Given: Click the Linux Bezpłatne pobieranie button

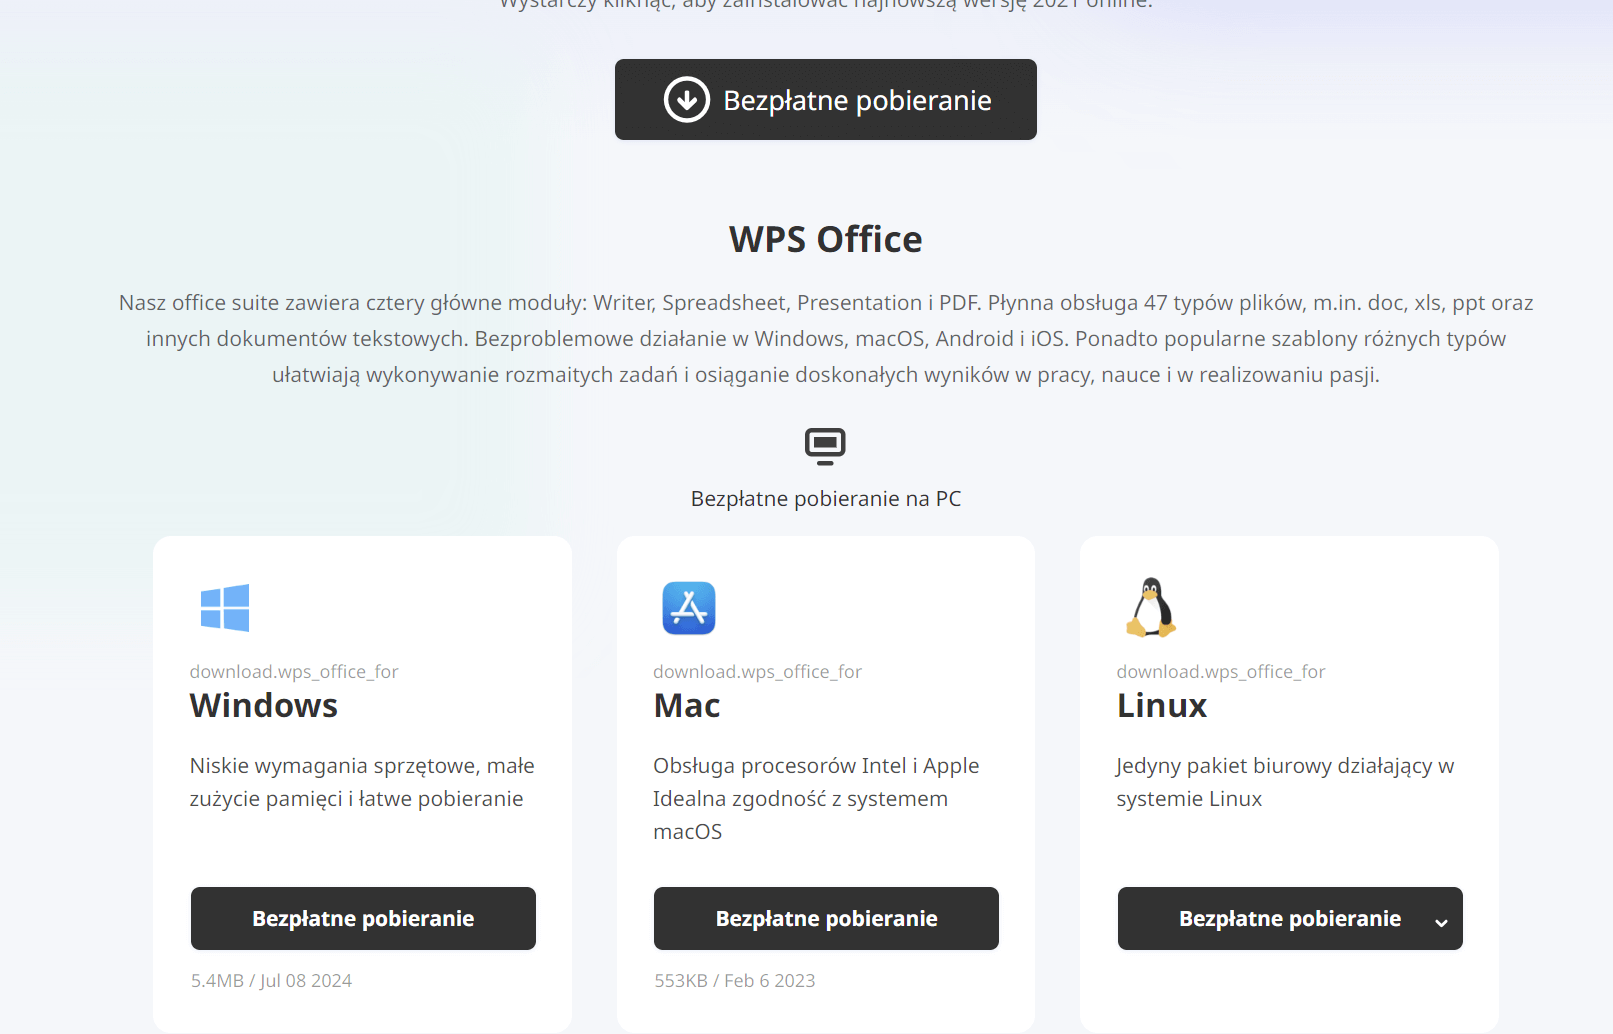Looking at the screenshot, I should click(x=1290, y=918).
